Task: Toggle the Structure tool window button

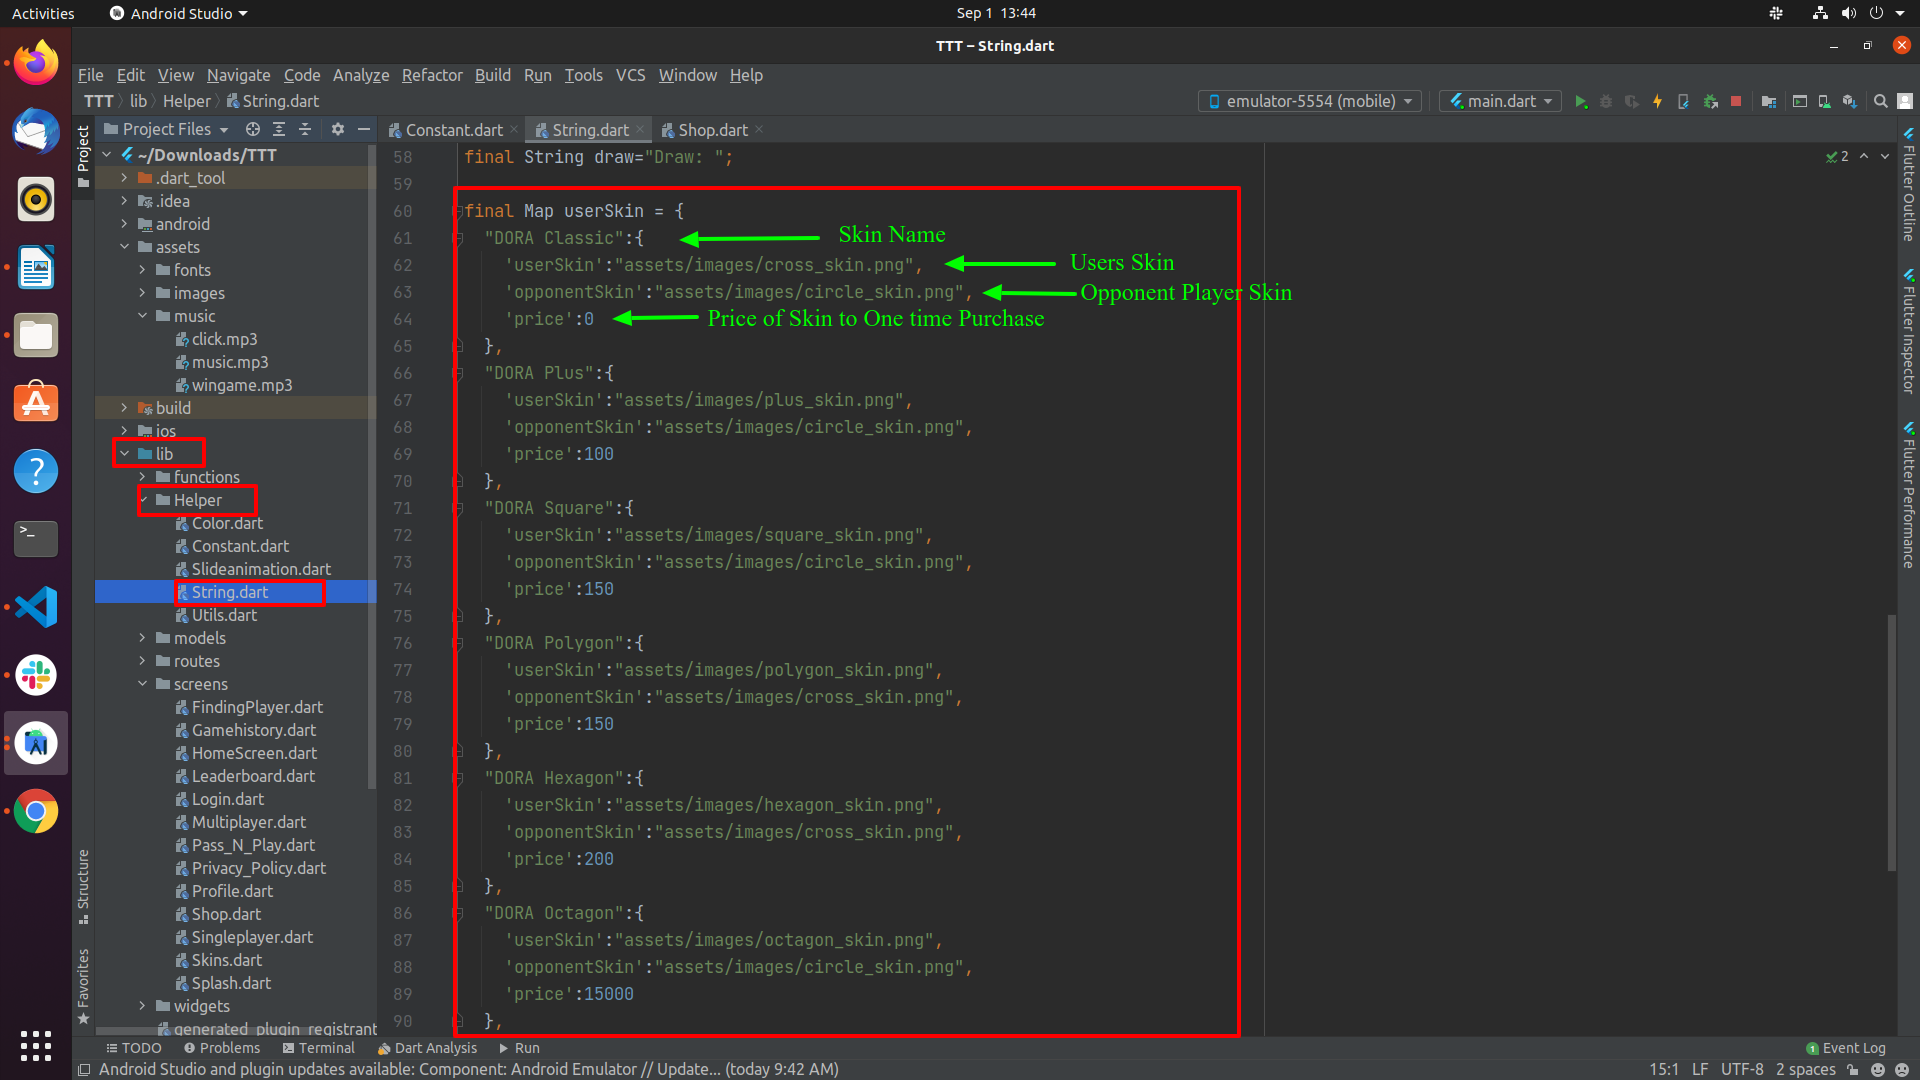Action: [83, 886]
